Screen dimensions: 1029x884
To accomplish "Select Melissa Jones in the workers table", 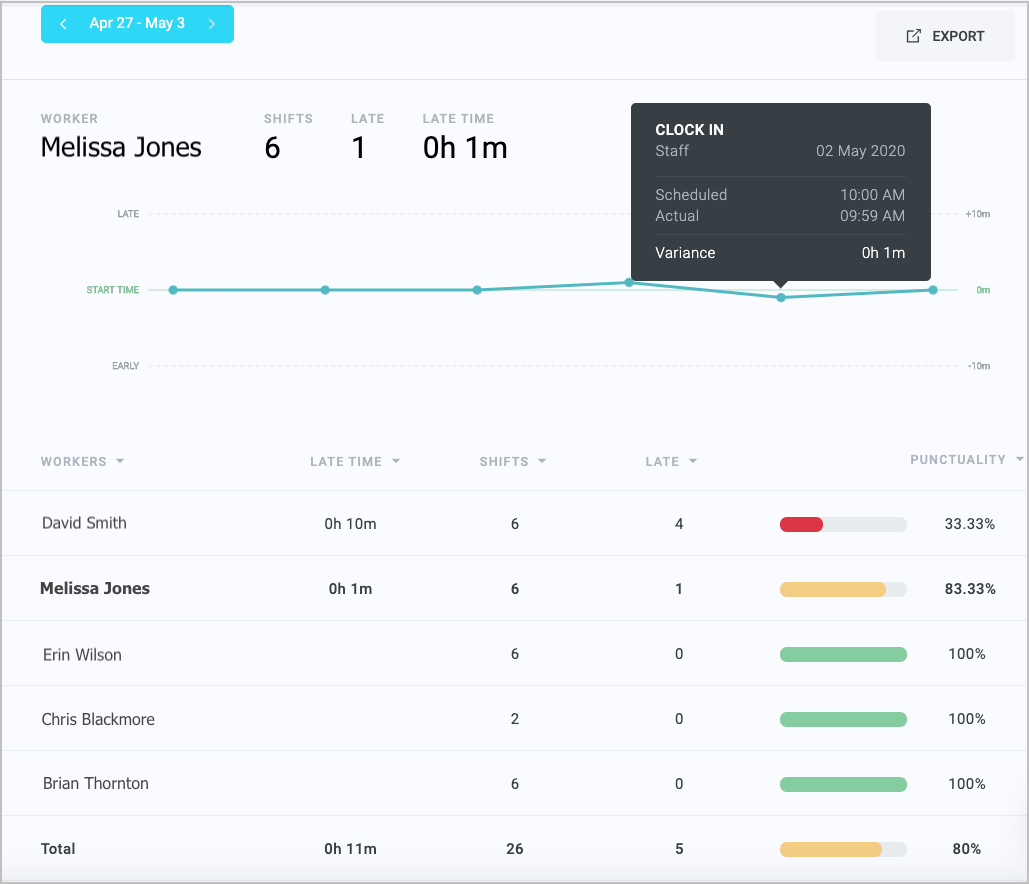I will point(95,589).
